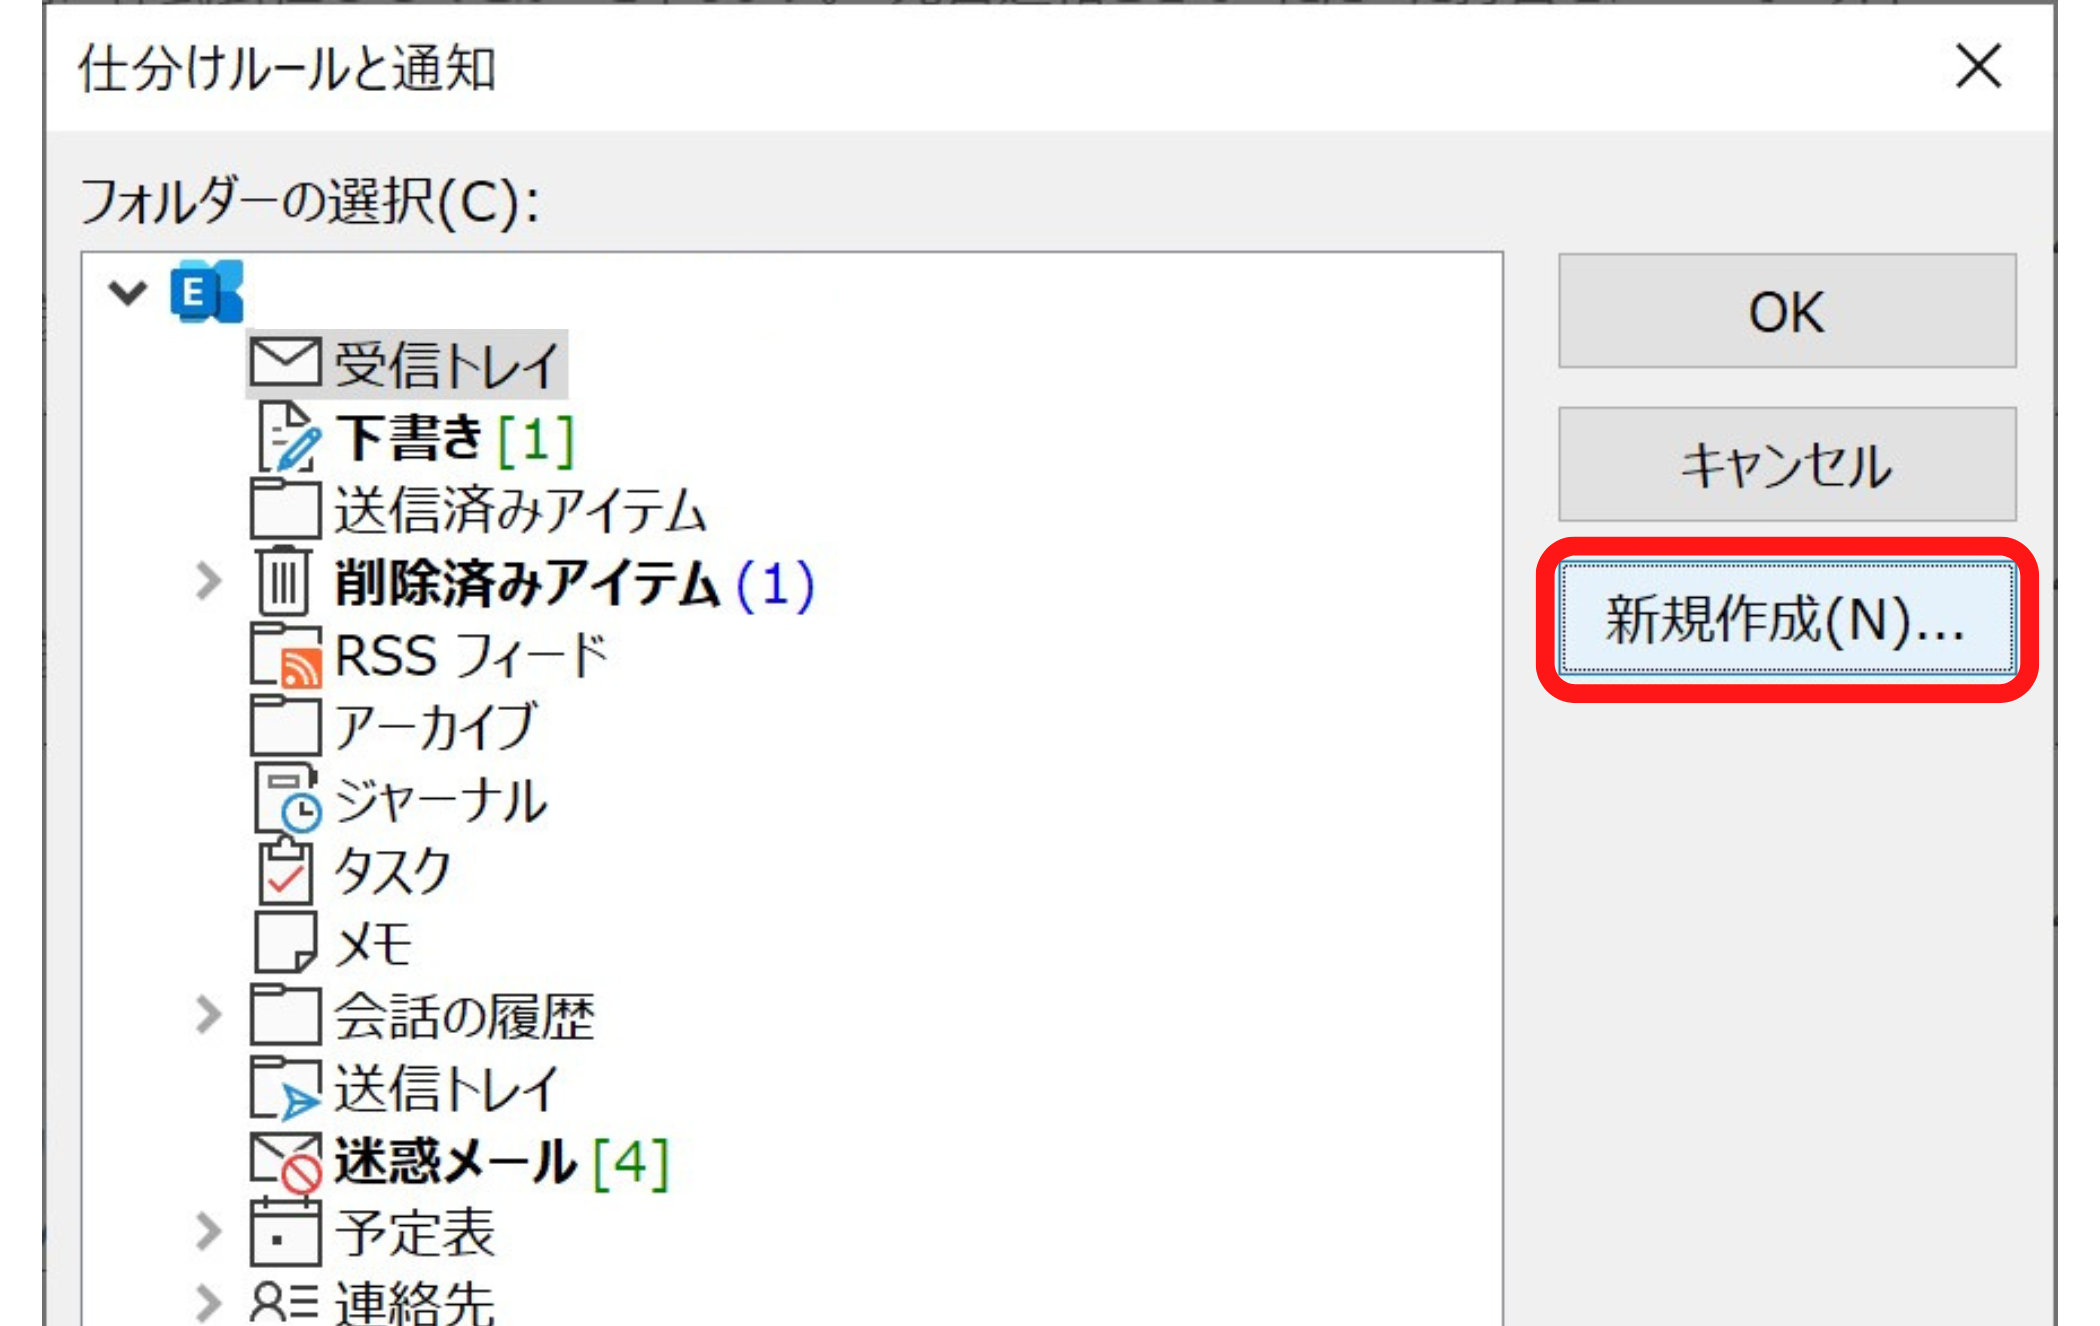Confirm with the OK button
Viewport: 2100px width, 1326px height.
coord(1787,311)
